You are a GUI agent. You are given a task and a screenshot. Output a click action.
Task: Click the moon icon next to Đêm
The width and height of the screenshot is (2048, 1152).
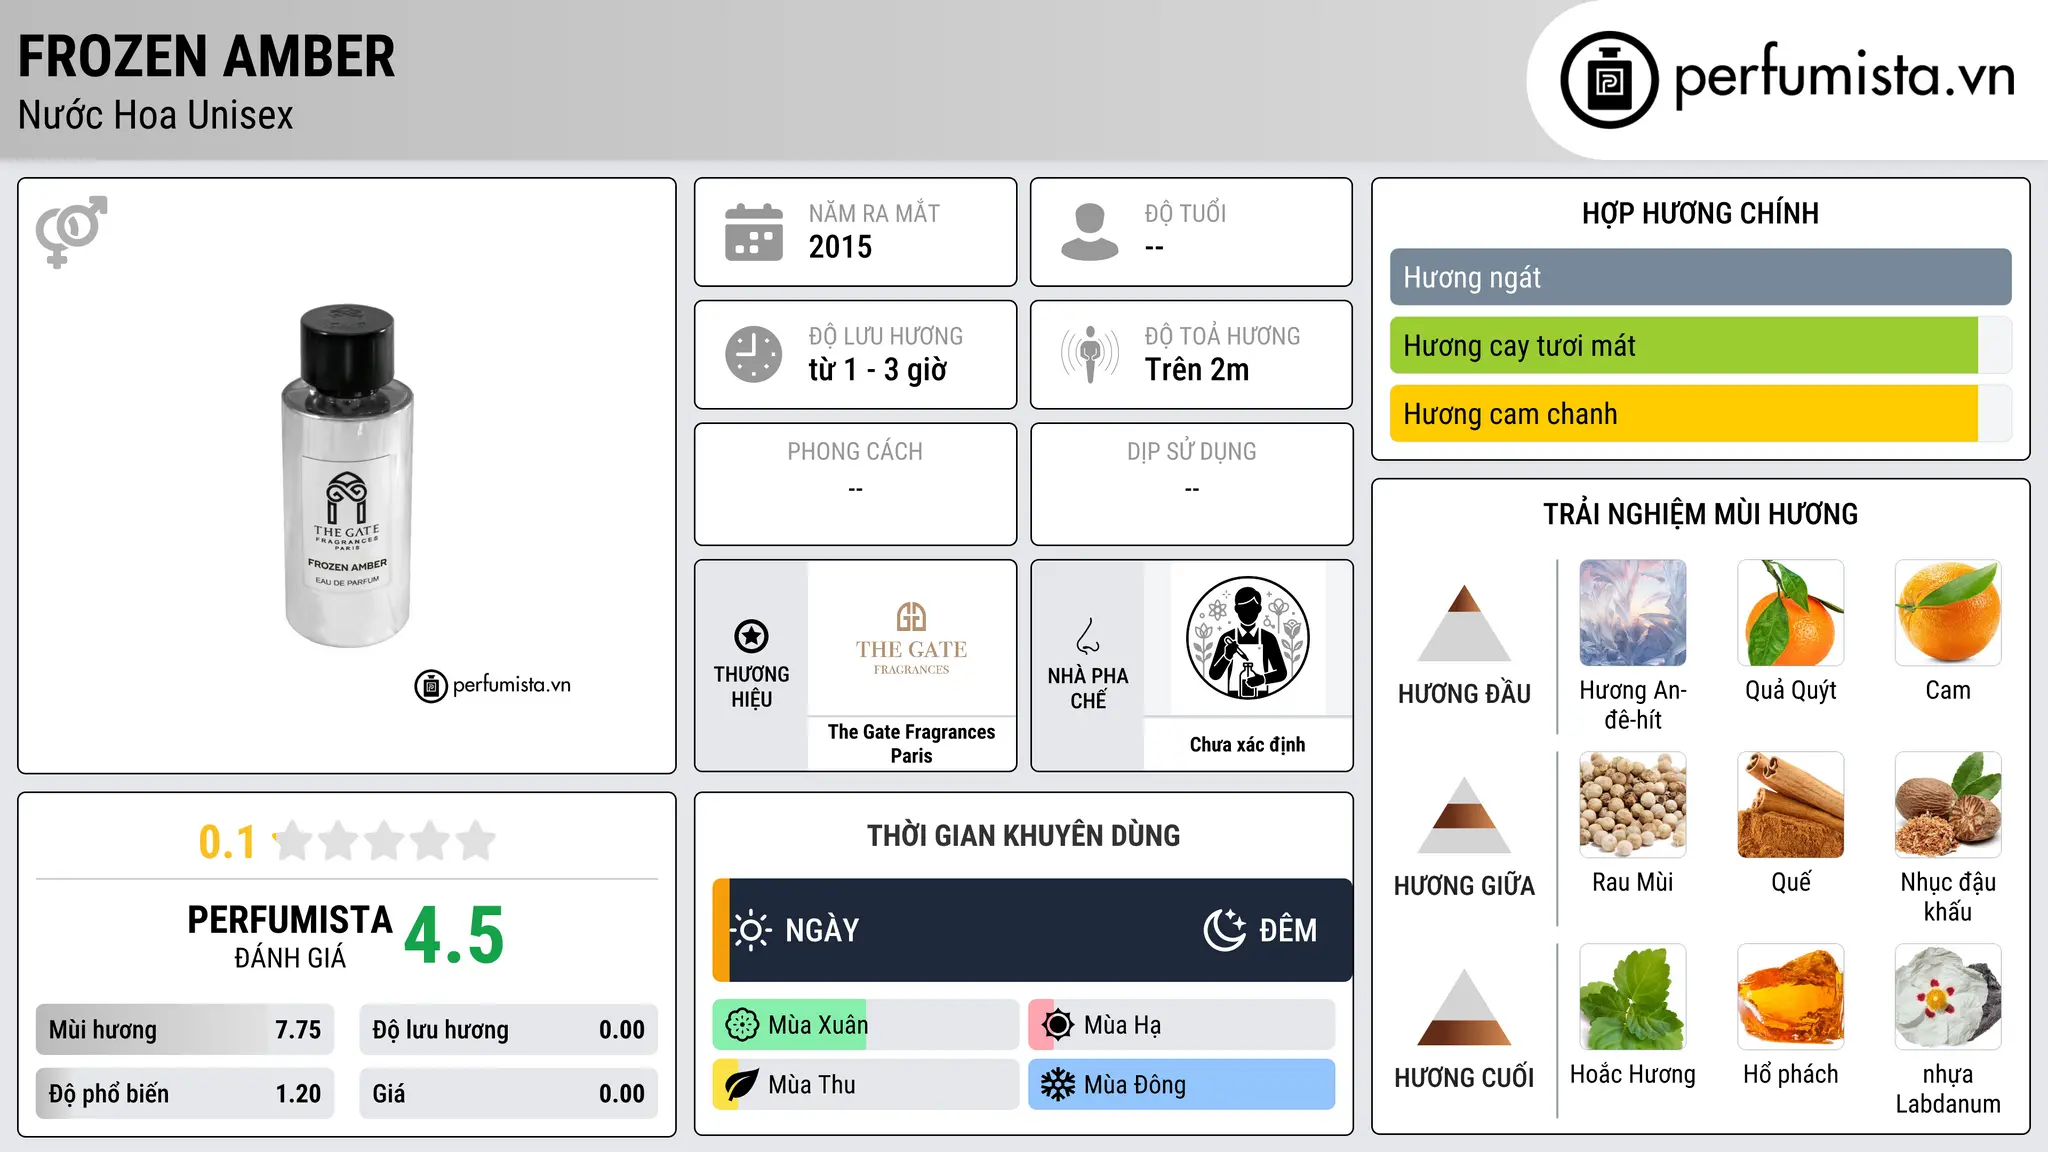(1224, 930)
